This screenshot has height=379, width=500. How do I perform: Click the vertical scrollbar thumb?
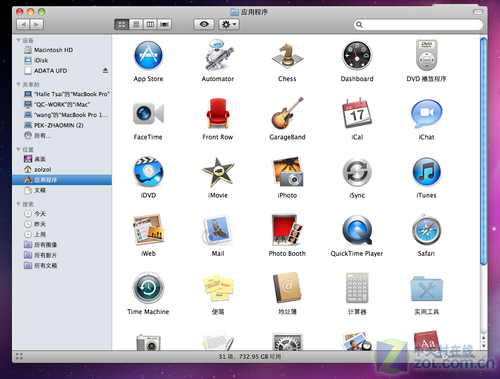483,152
